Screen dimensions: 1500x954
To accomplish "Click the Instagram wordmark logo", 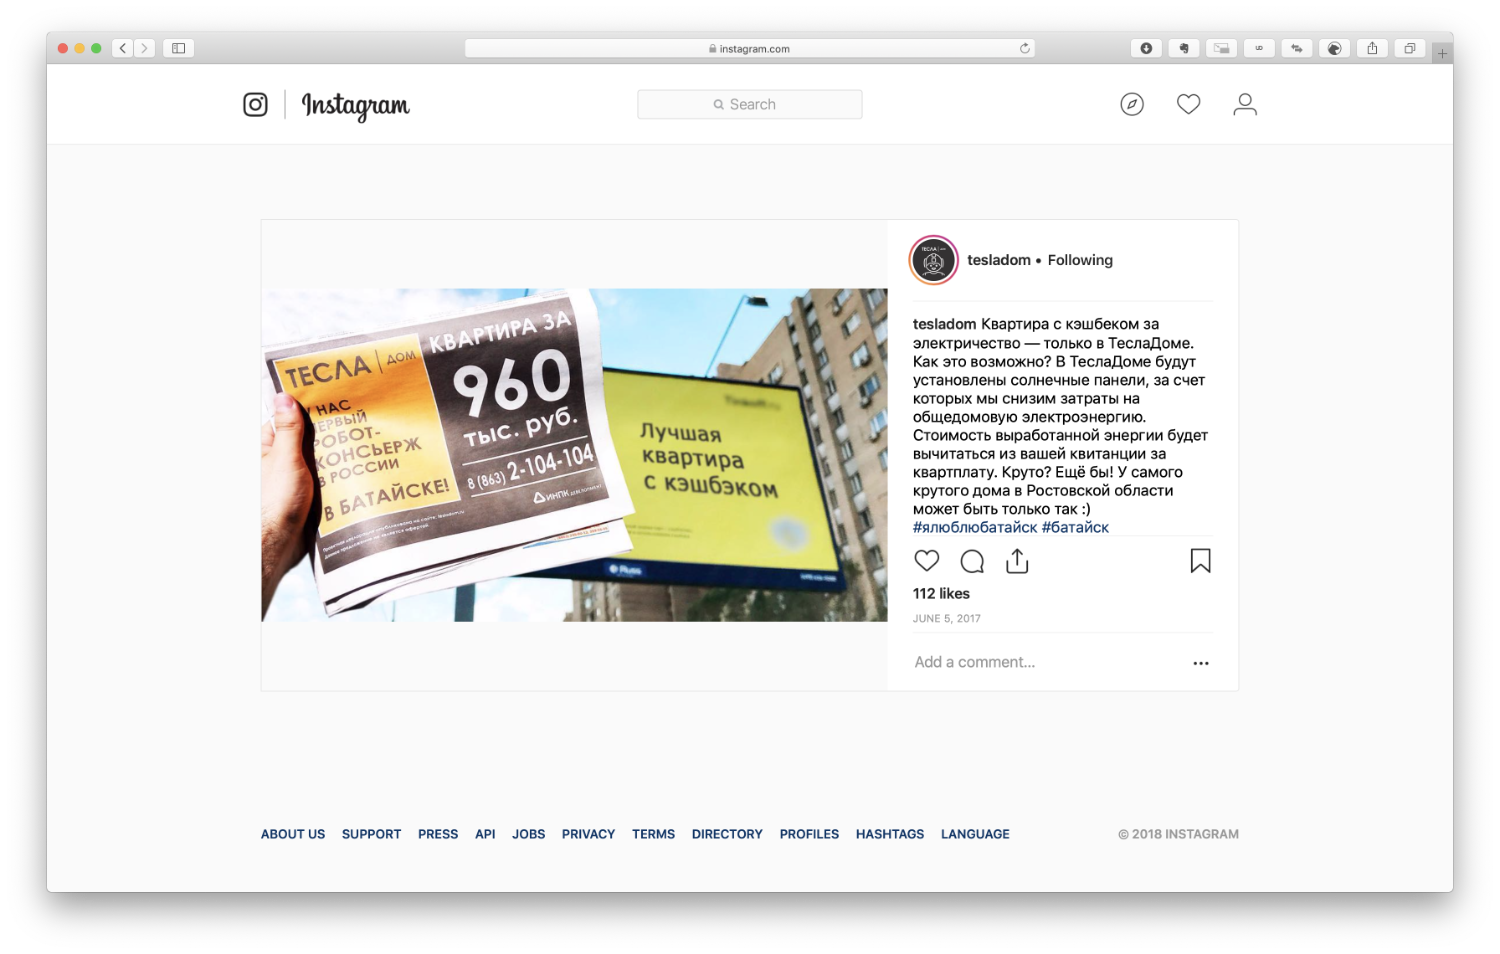I will tap(355, 106).
